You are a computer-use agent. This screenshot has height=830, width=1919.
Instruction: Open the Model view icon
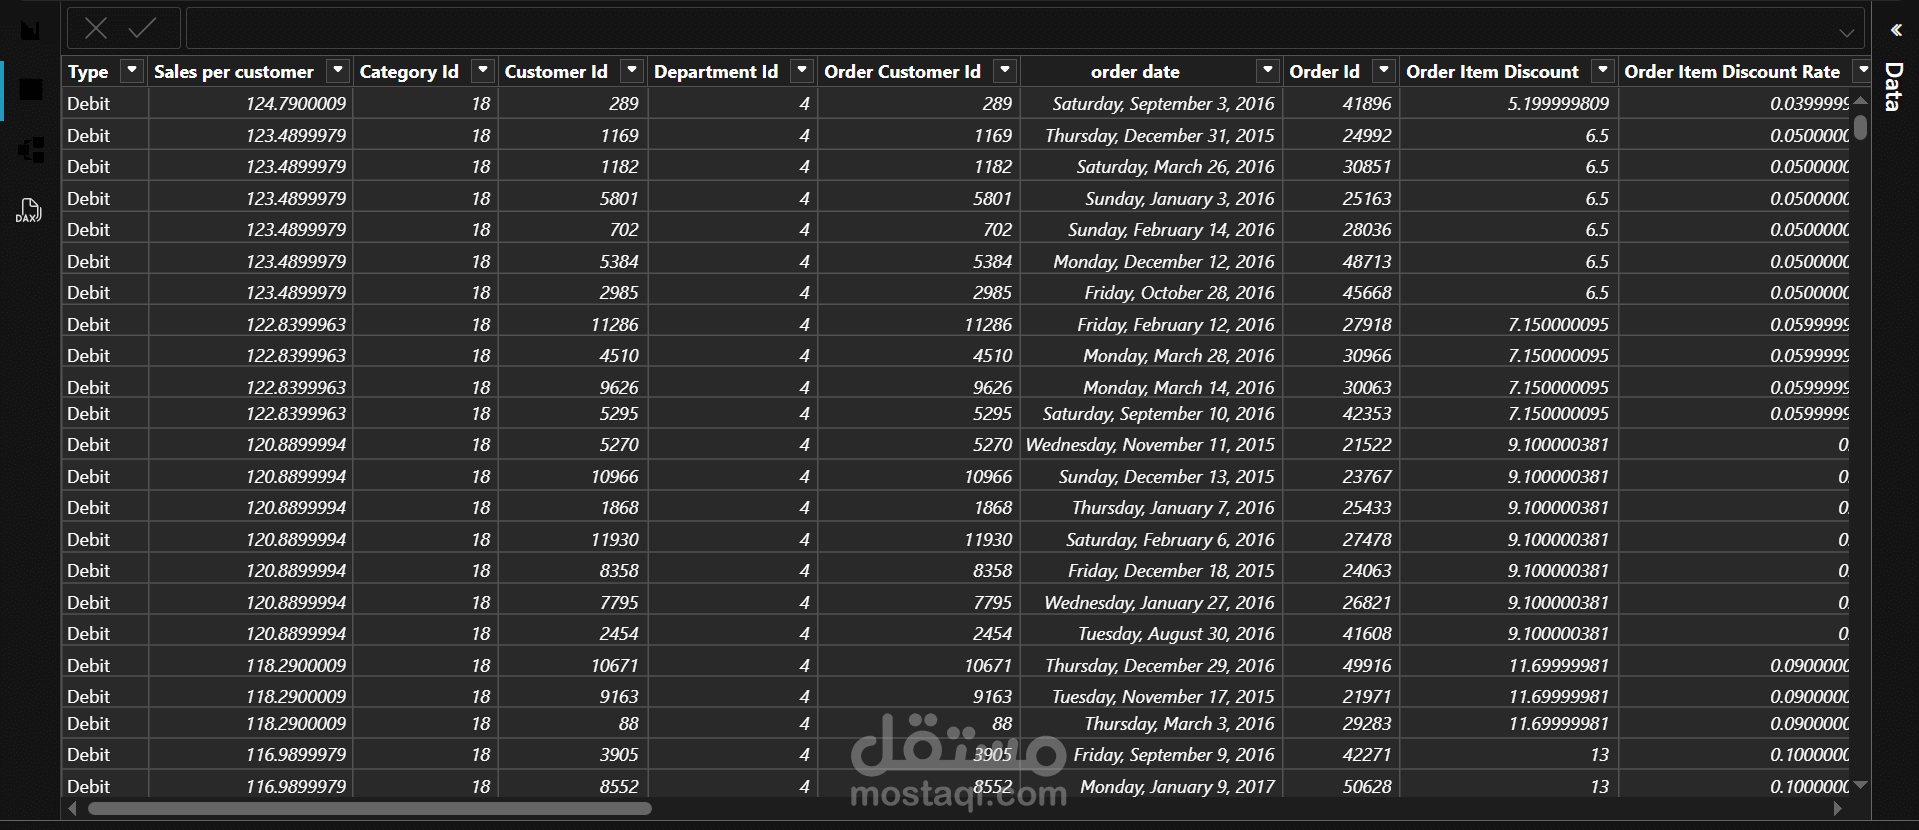pos(31,150)
